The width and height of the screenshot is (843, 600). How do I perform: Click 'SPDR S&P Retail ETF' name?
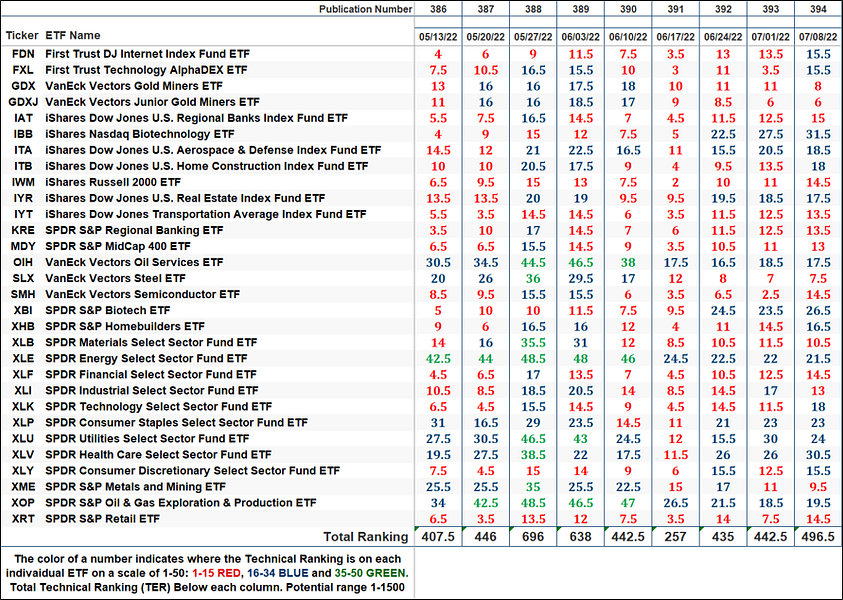tap(103, 519)
